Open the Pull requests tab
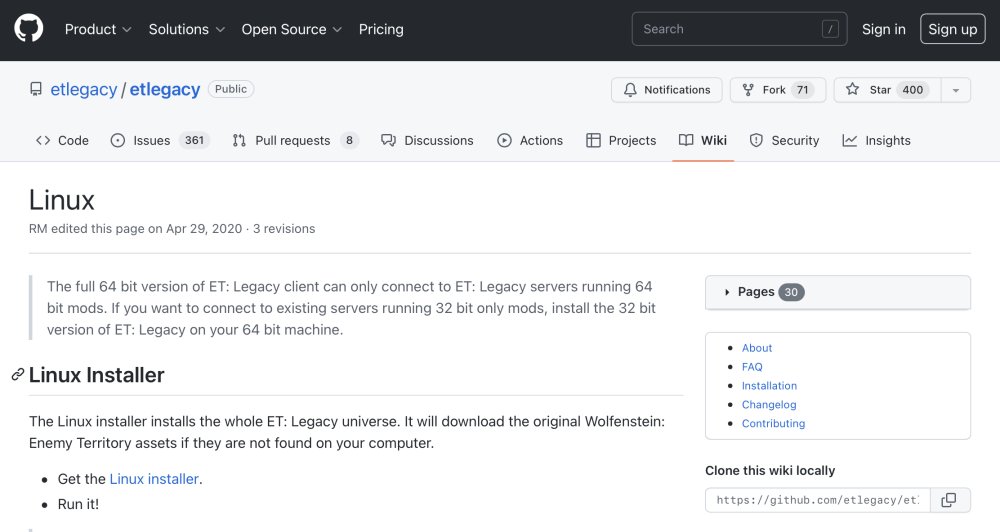Image resolution: width=1000 pixels, height=532 pixels. click(x=295, y=140)
